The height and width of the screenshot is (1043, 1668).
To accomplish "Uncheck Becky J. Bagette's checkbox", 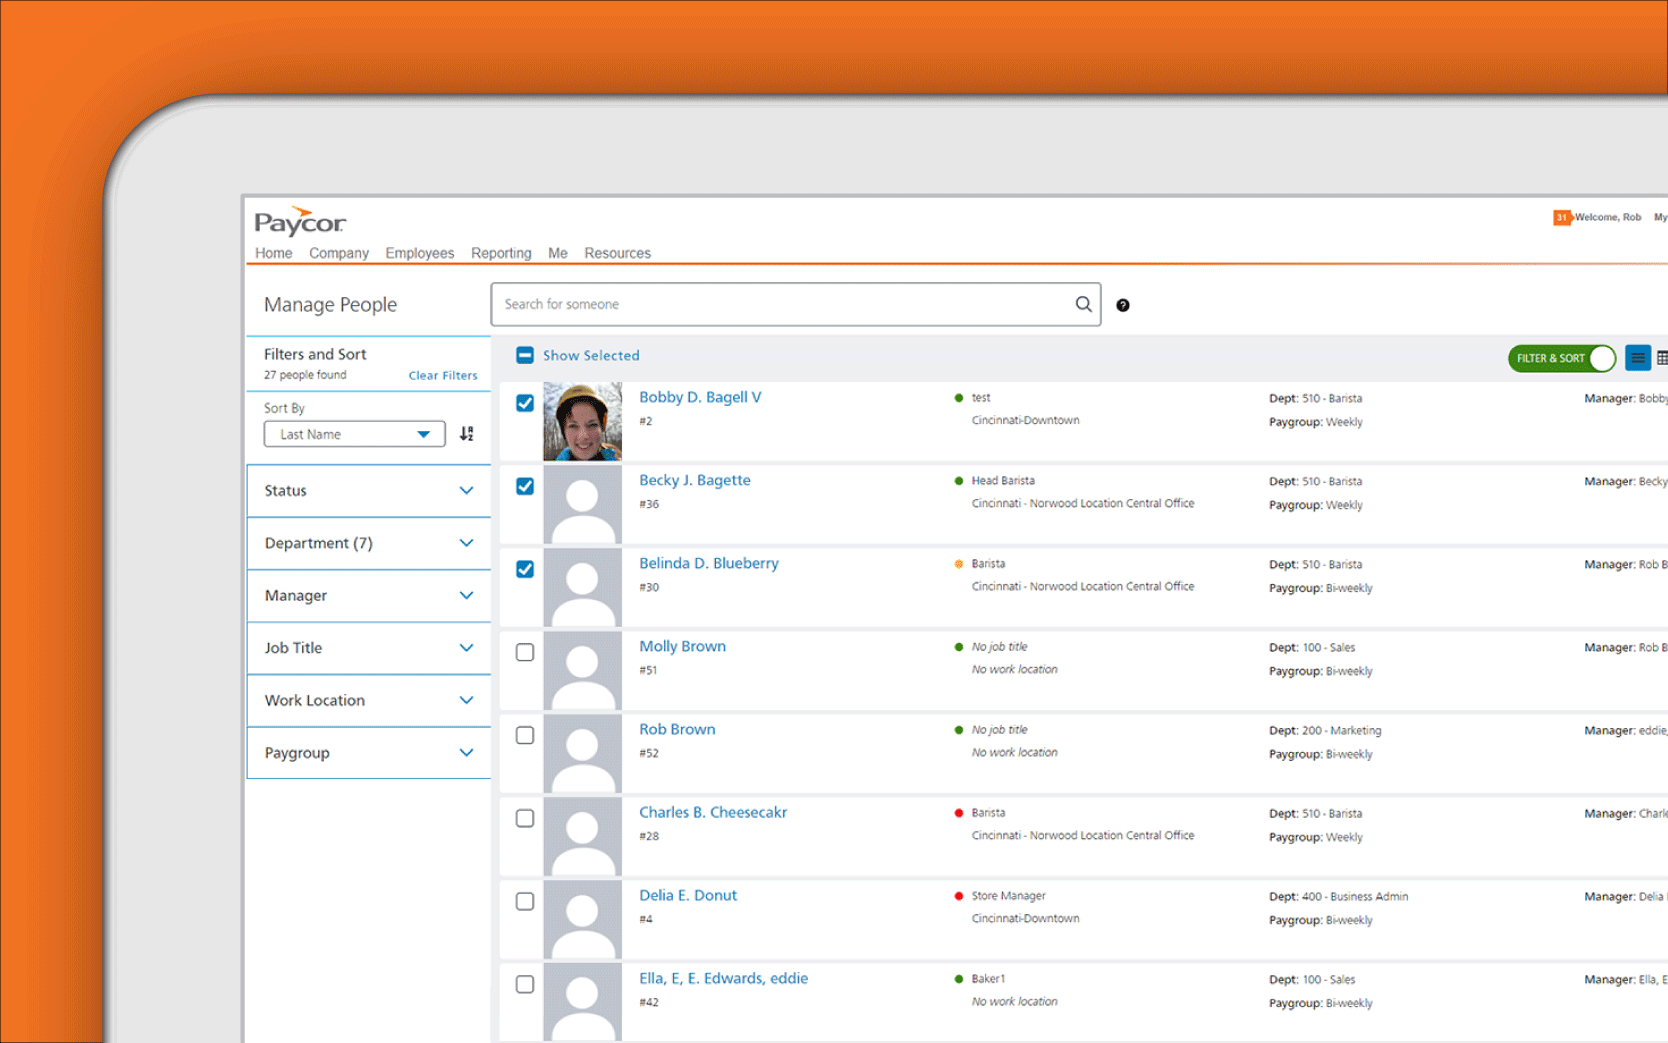I will pos(525,486).
